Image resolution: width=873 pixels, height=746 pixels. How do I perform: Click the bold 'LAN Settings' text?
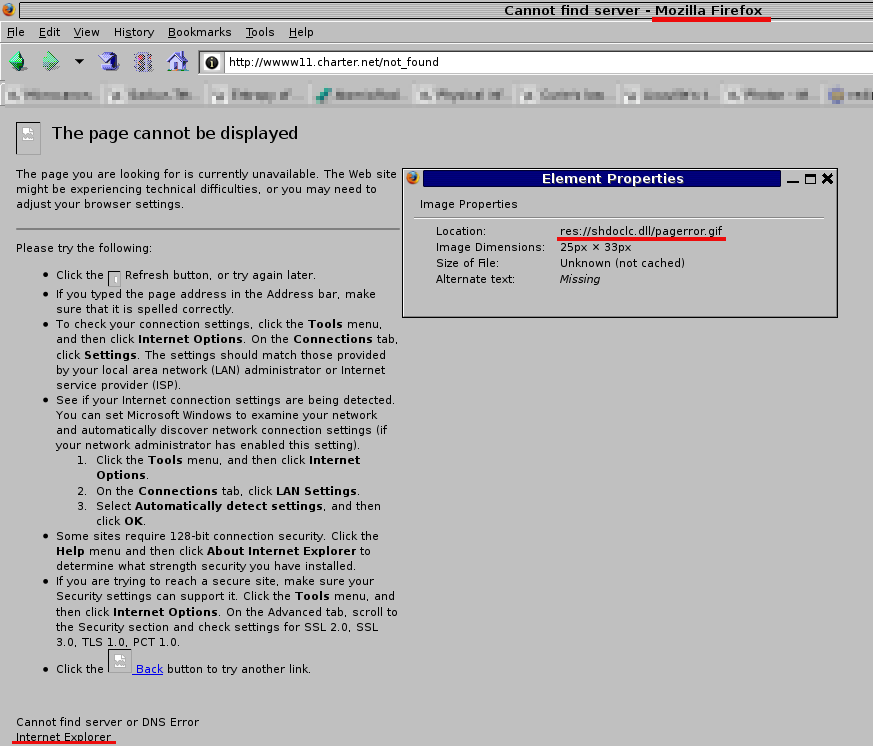[316, 491]
